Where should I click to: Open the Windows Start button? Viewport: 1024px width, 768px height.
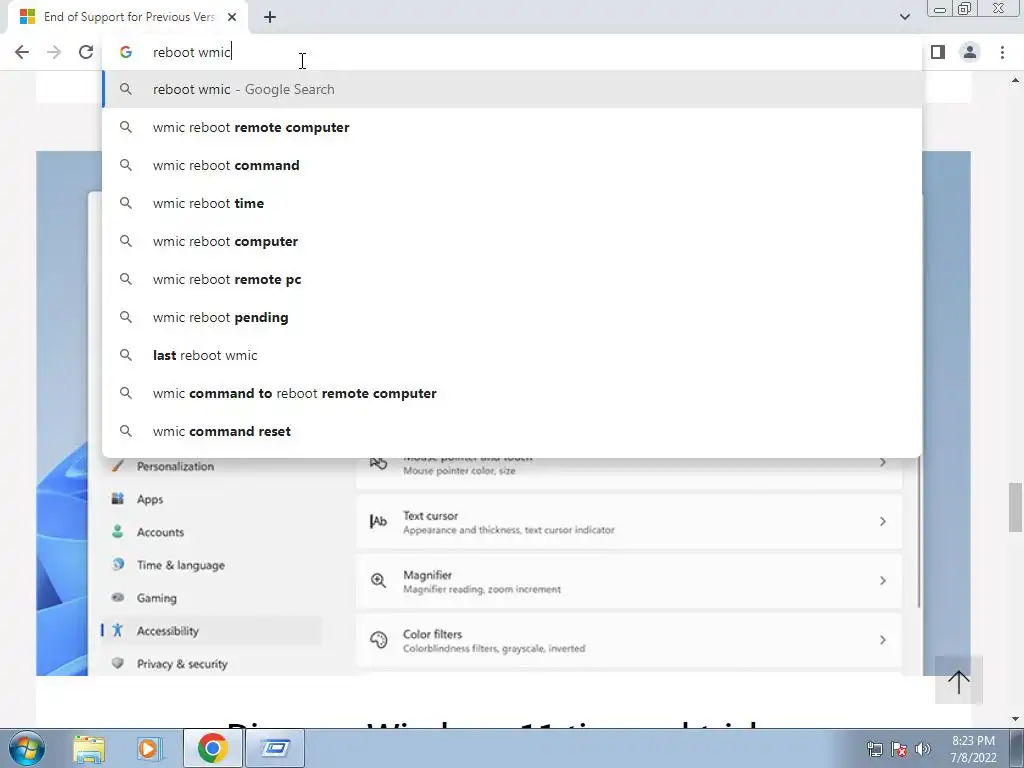[x=26, y=748]
